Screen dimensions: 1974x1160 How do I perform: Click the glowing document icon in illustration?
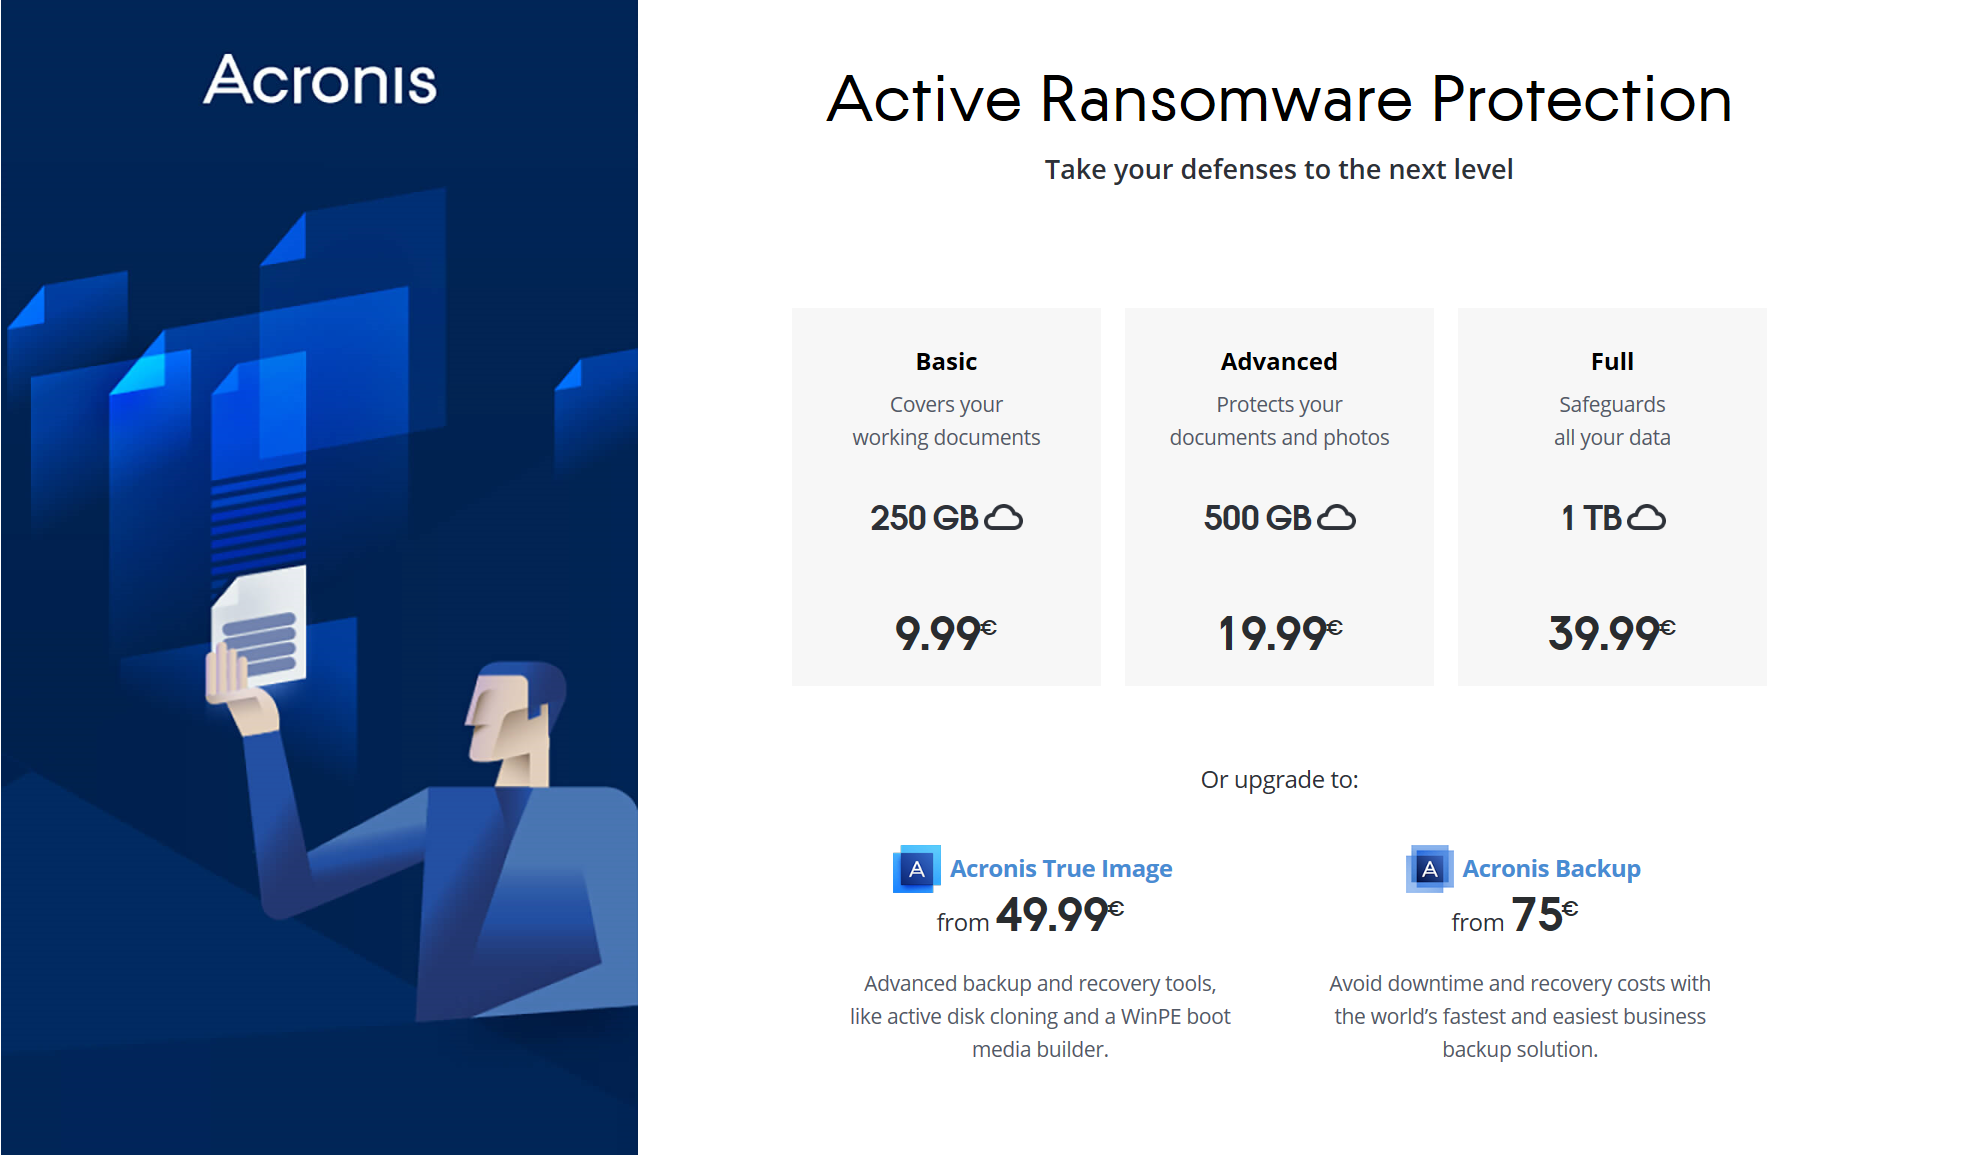coord(260,628)
